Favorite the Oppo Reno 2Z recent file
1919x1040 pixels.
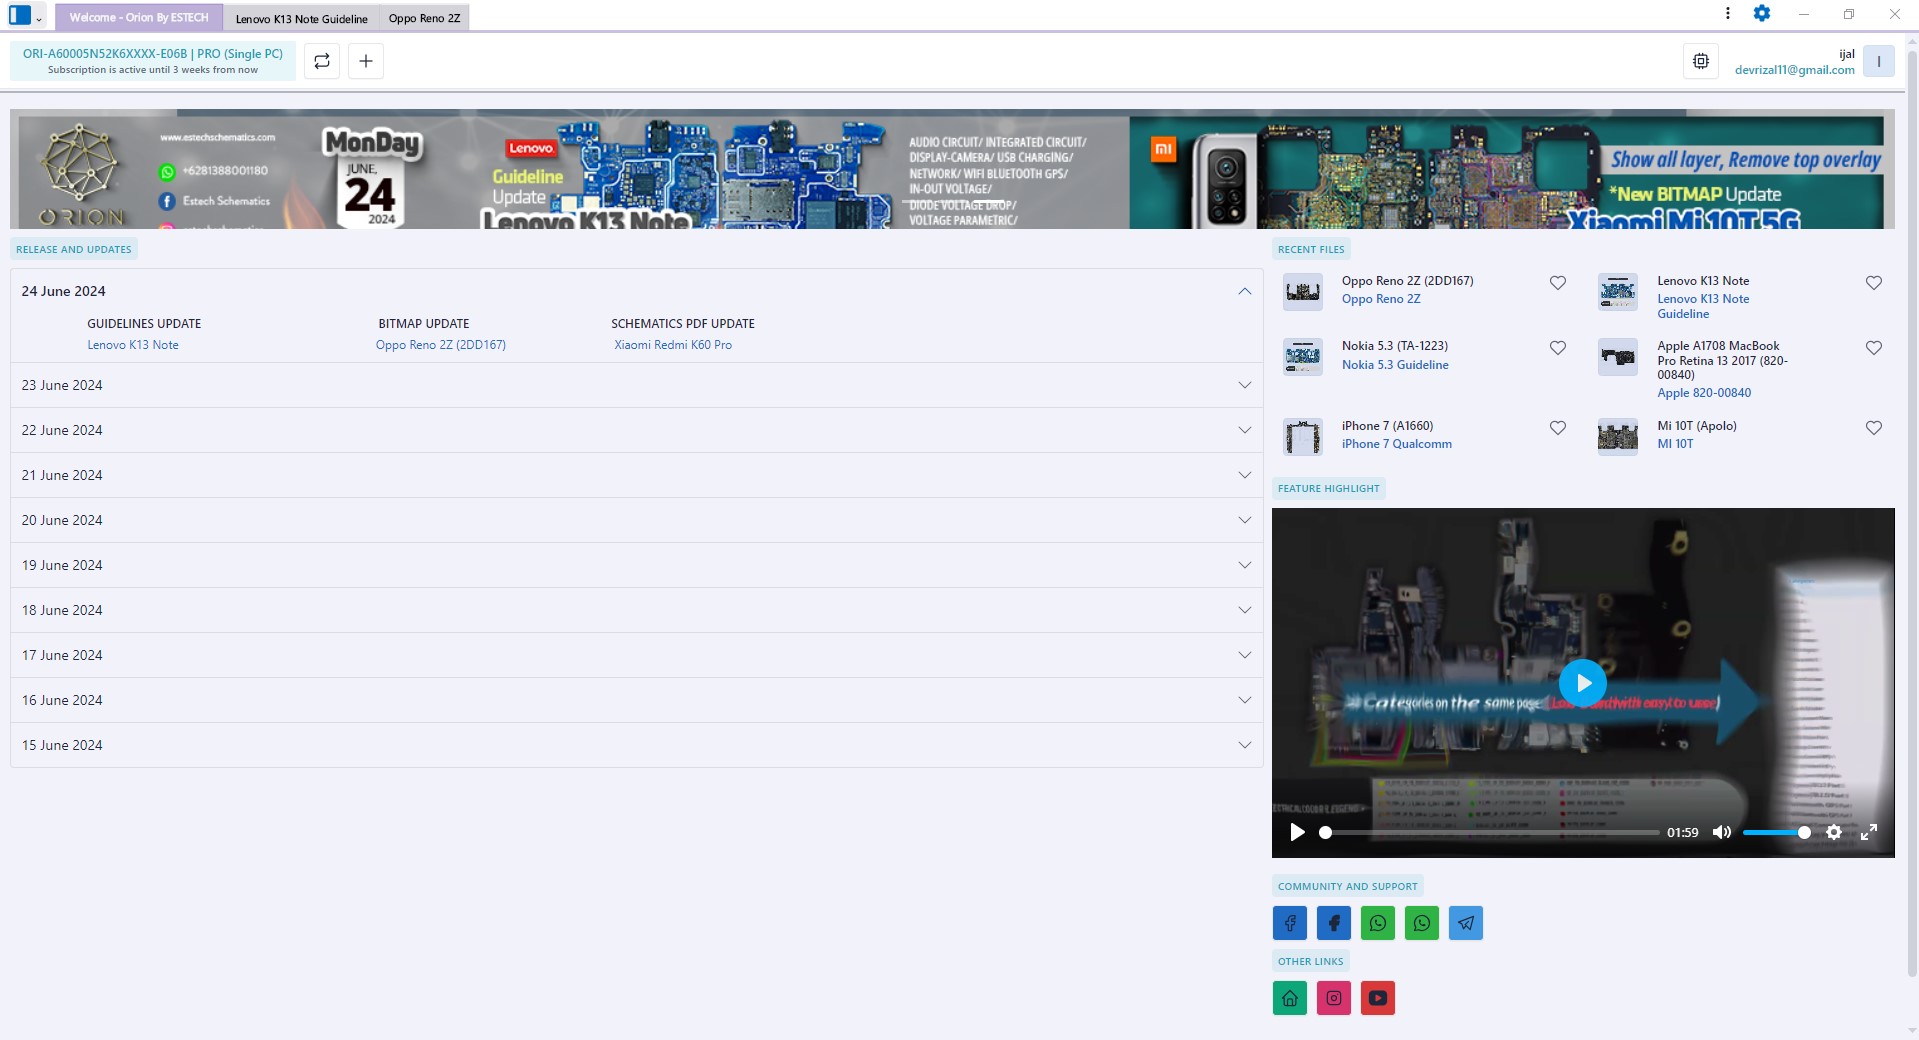[x=1556, y=283]
